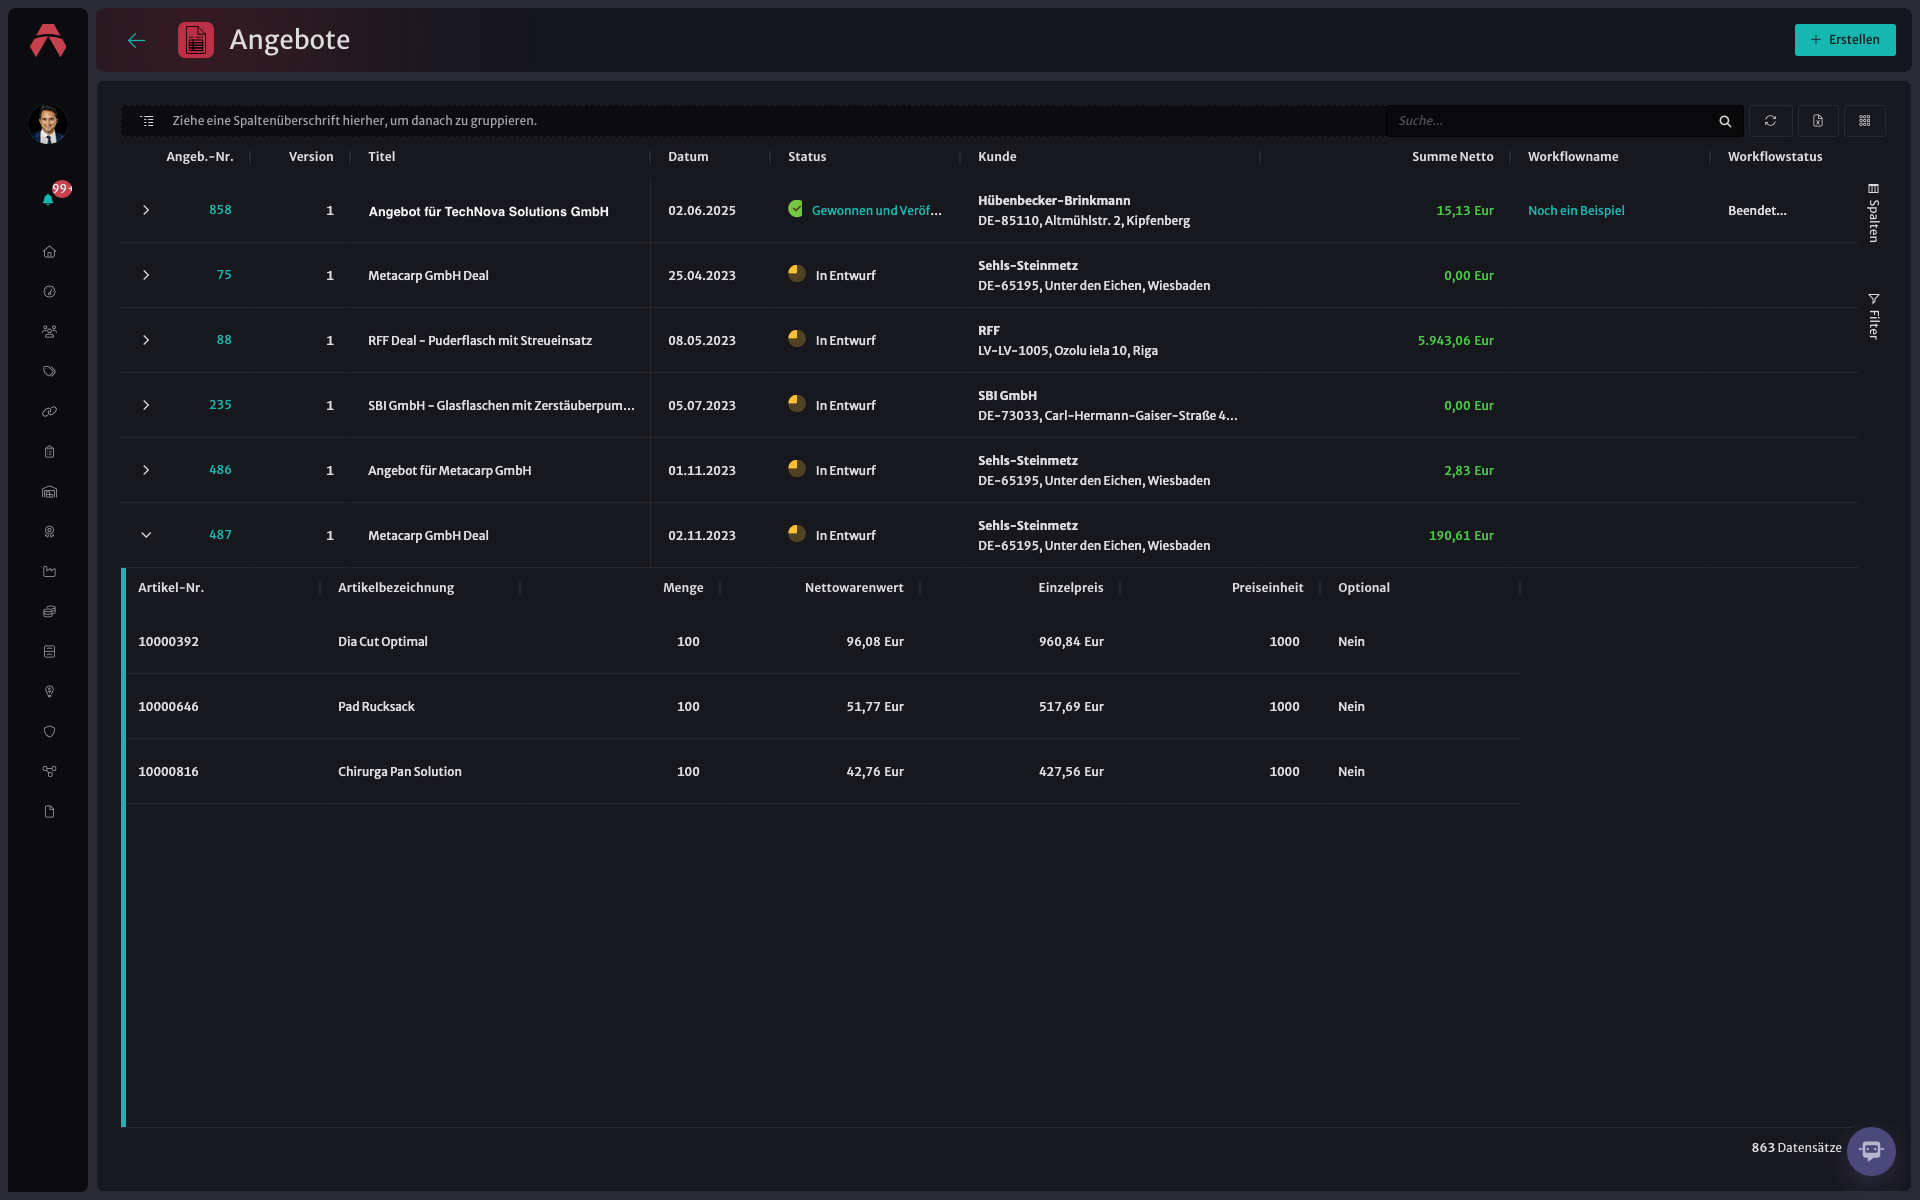This screenshot has height=1200, width=1920.
Task: Expand offer row 235
Action: 146,405
